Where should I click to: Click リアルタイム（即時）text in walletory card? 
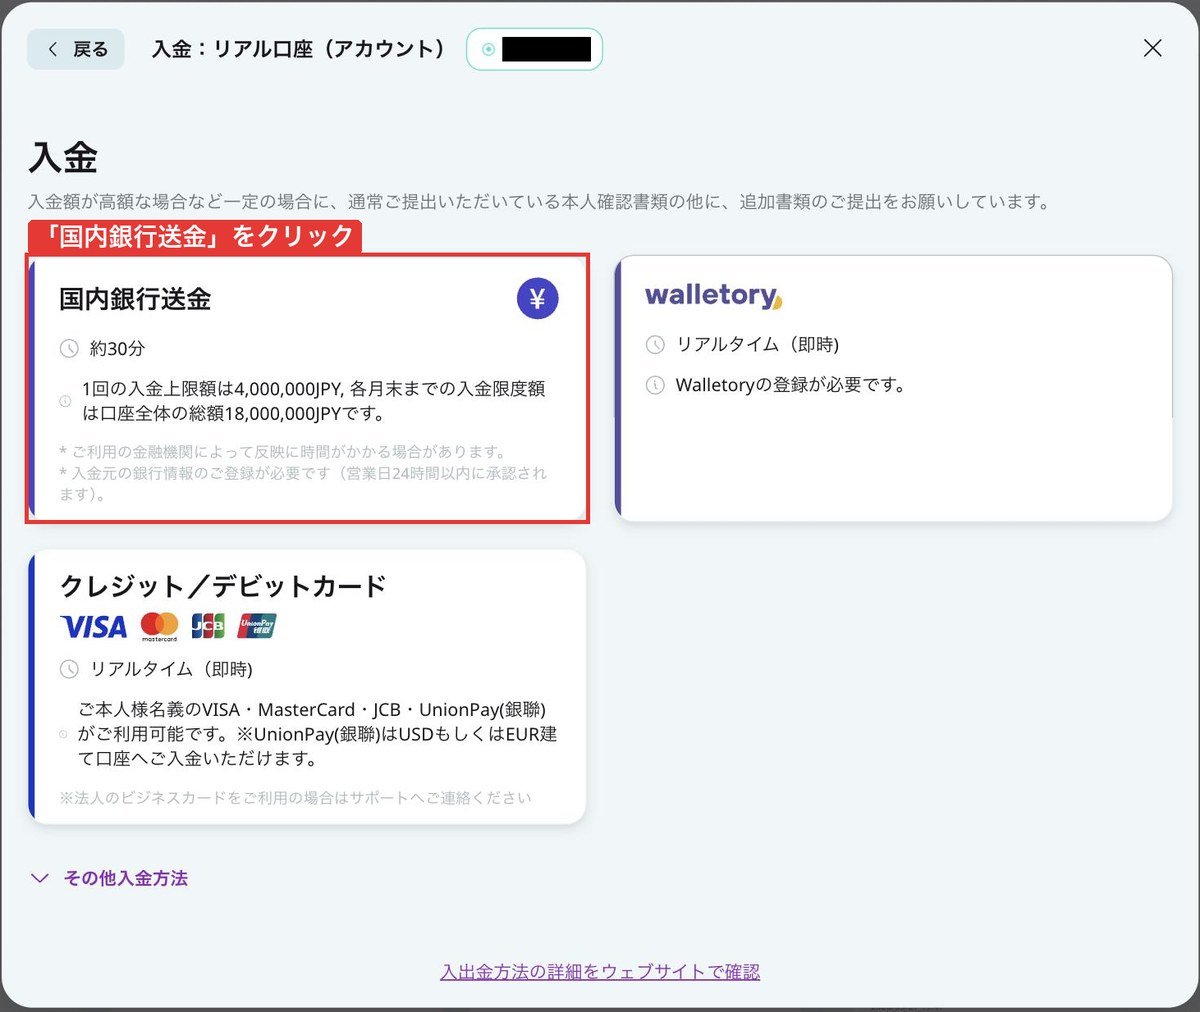point(758,345)
